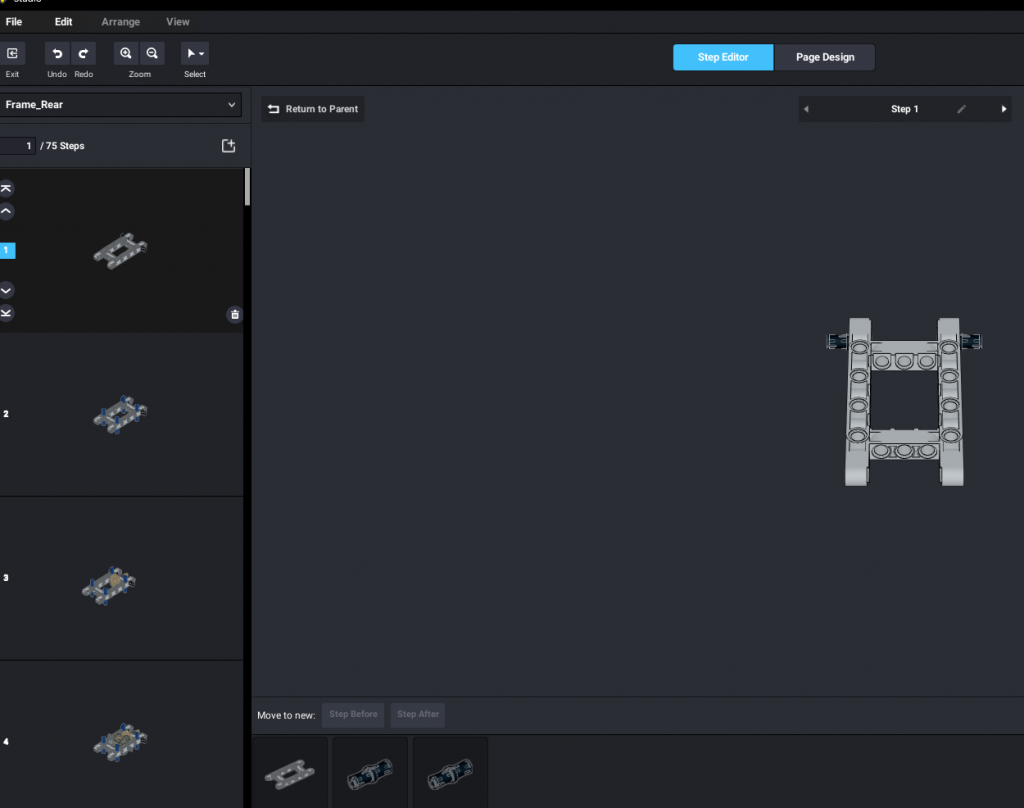Zoom out with magnifier minus icon
Viewport: 1024px width, 808px height.
[152, 54]
